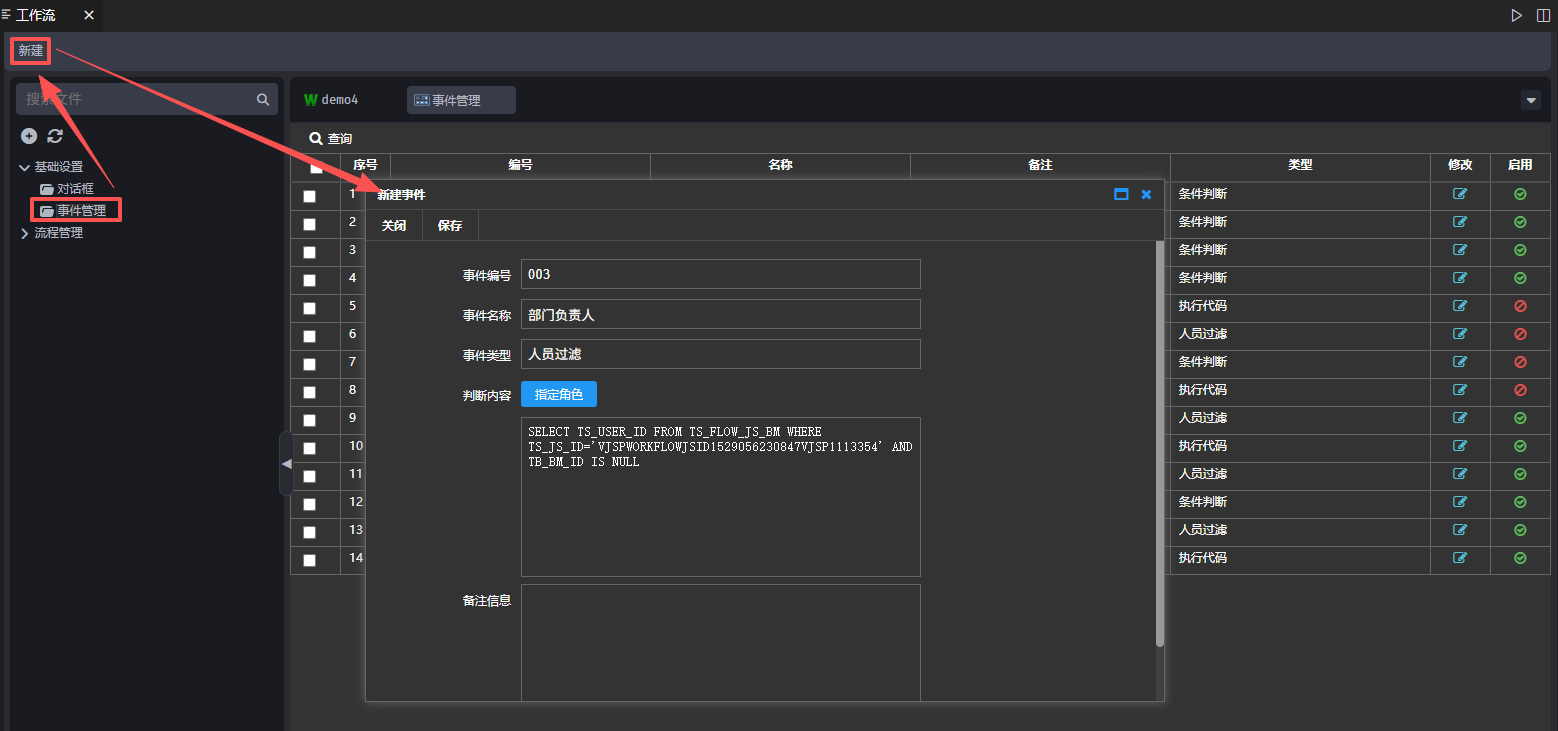
Task: Click the 保存 button in dialog
Action: pyautogui.click(x=450, y=226)
